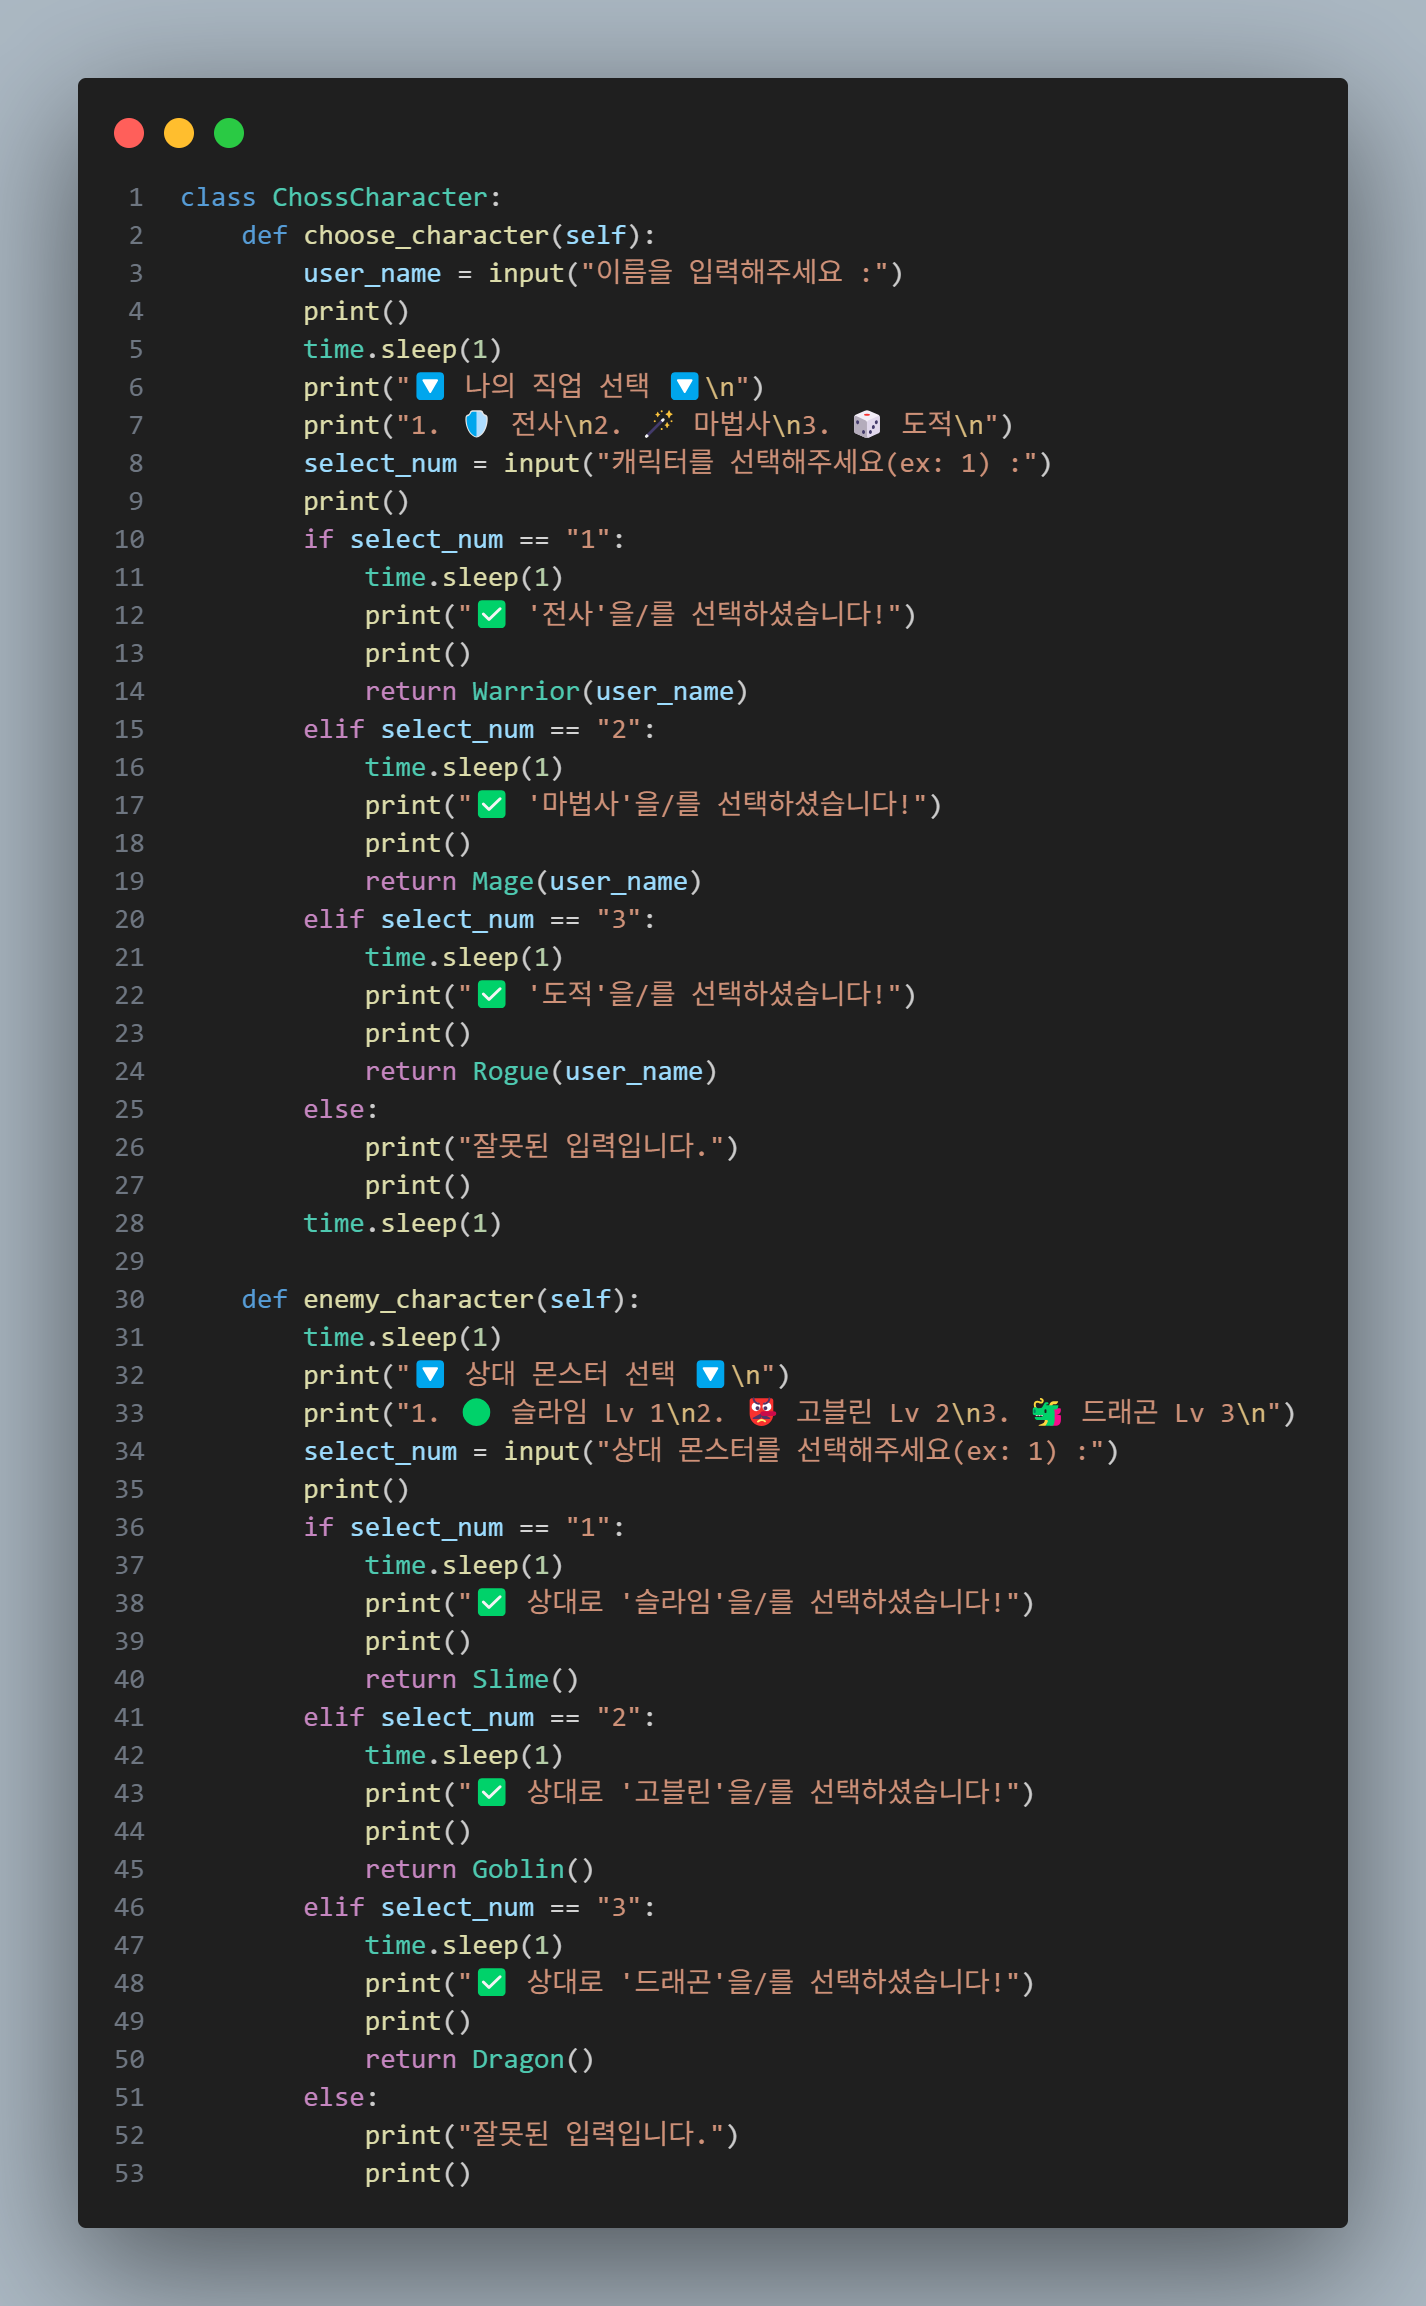Screen dimensions: 1426x2306
Task: Click 'Rogue' in the return statement
Action: 511,1071
